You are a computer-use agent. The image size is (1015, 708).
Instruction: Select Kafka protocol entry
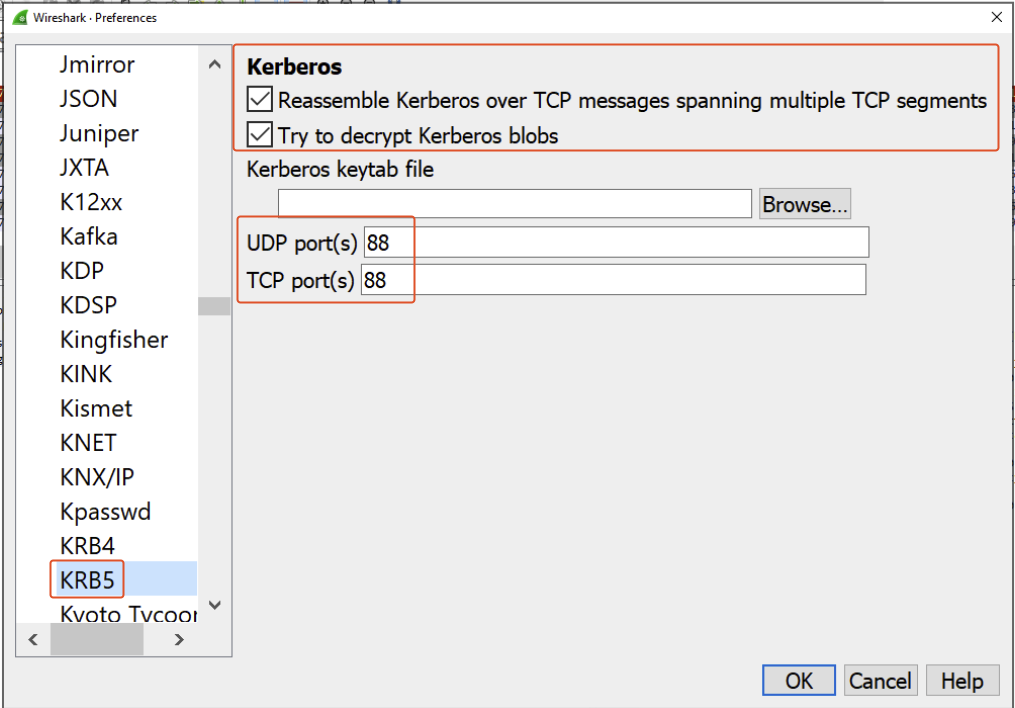[x=89, y=236]
